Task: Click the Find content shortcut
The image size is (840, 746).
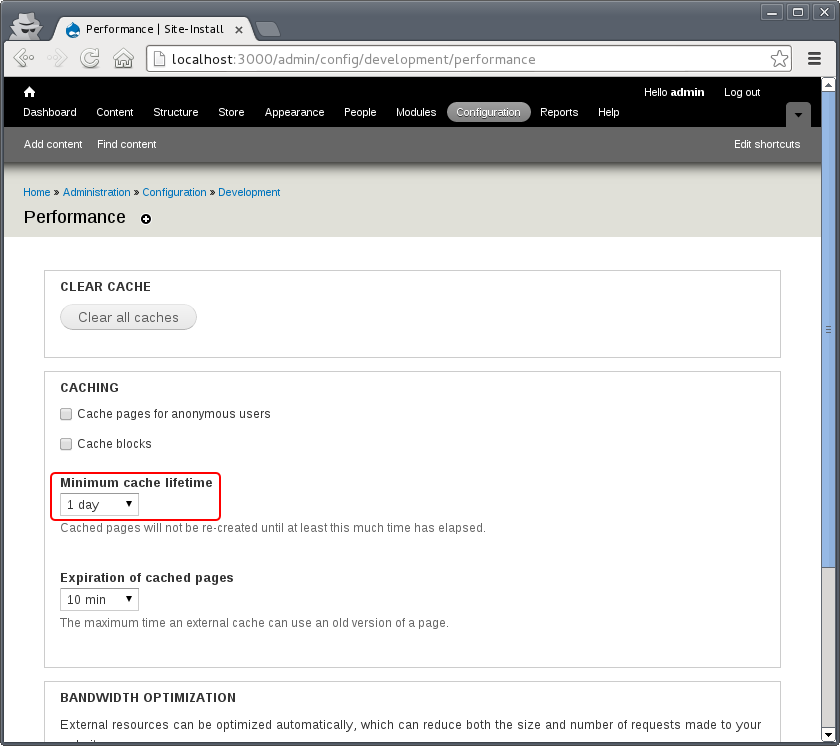Action: point(126,144)
